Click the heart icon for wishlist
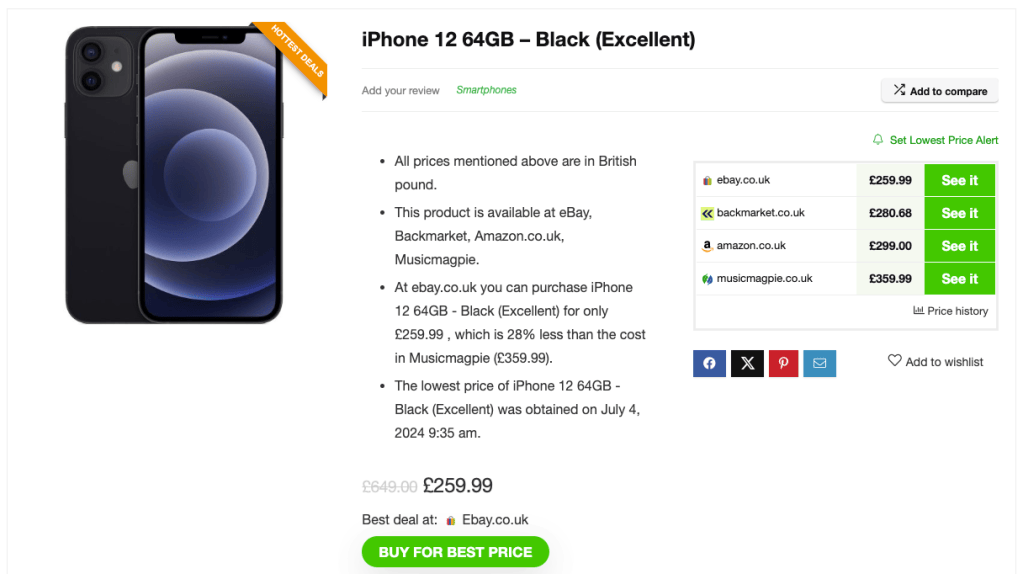The width and height of the screenshot is (1023, 574). pos(894,360)
